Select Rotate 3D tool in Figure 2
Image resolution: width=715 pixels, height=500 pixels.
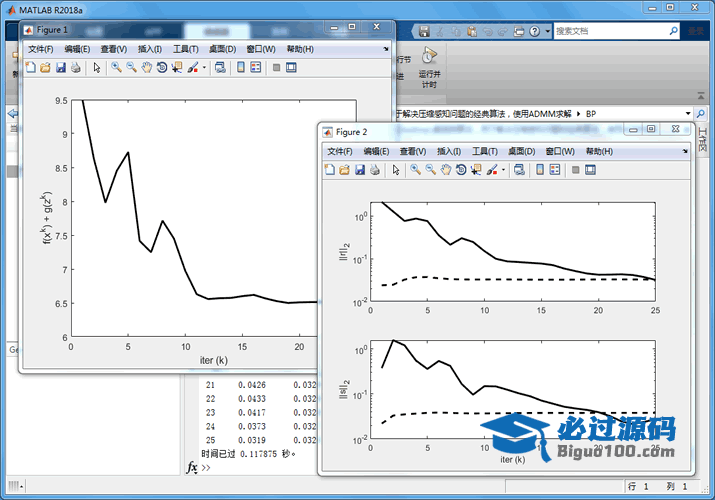point(461,170)
